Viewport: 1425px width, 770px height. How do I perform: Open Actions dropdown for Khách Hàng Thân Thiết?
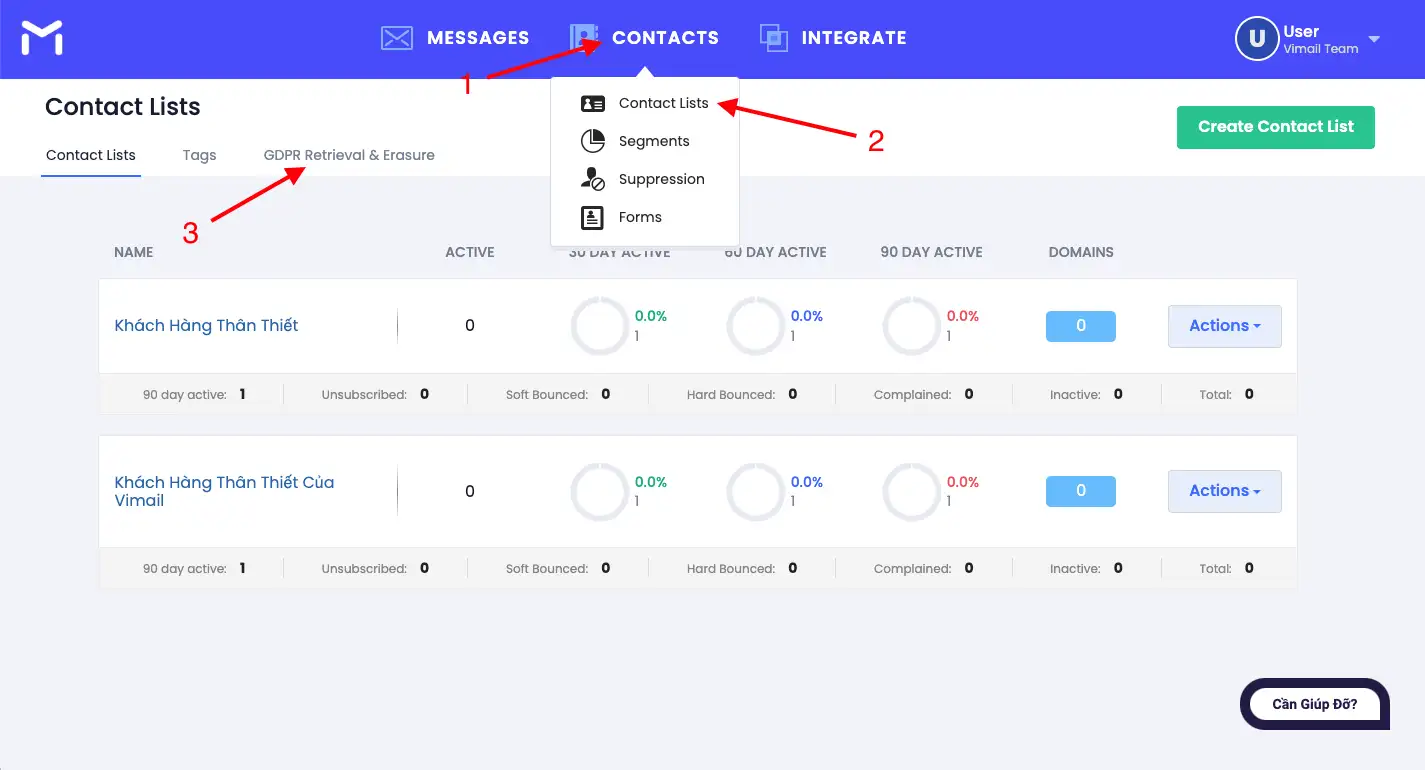pyautogui.click(x=1224, y=326)
